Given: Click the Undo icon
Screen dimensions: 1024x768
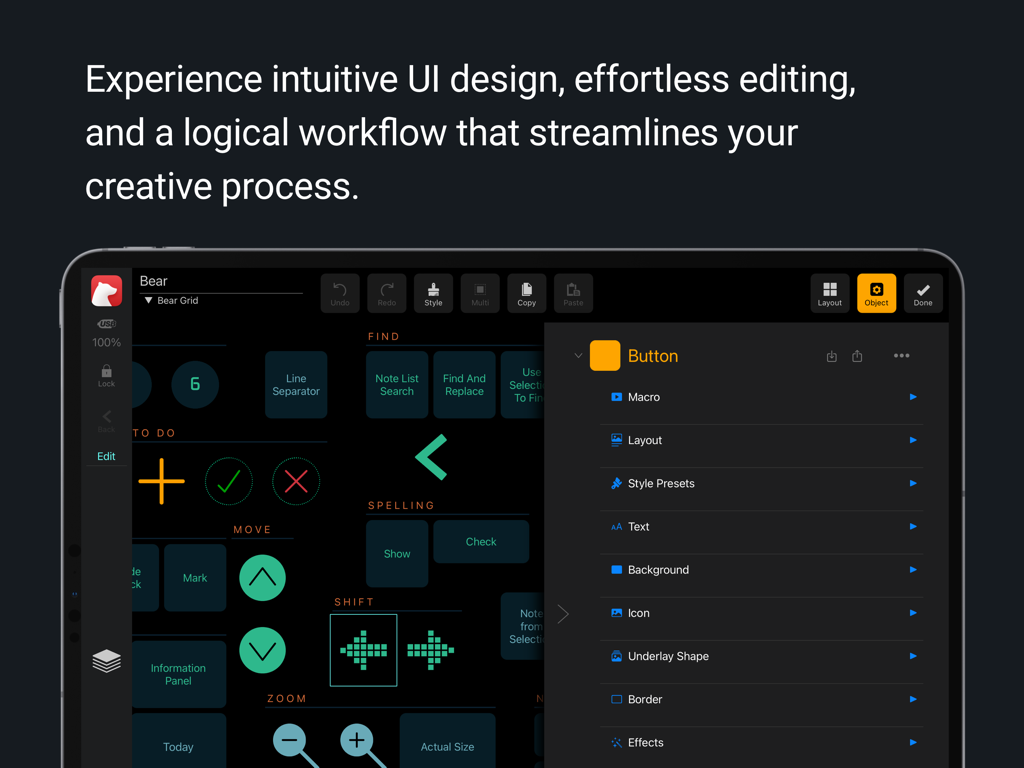Looking at the screenshot, I should tap(340, 293).
